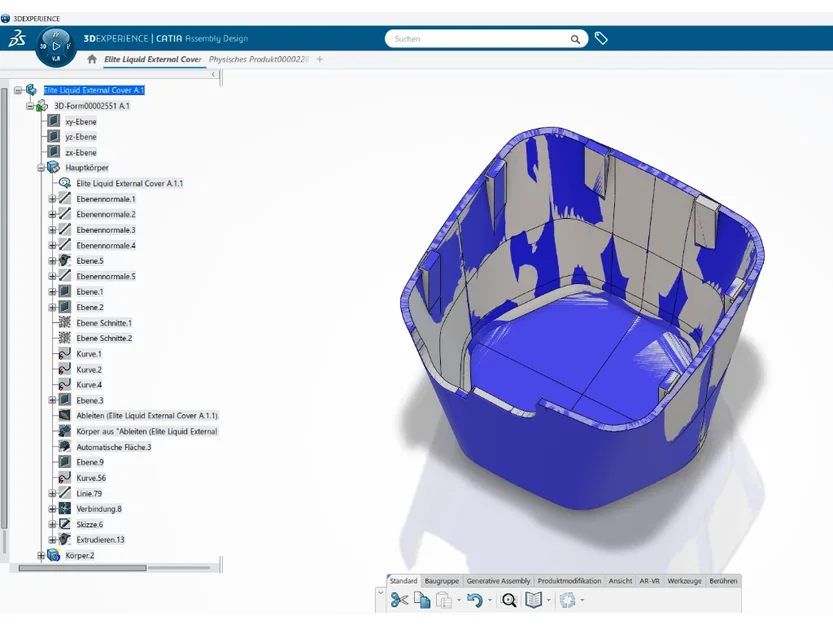Switch to the Generative Assembly tab

click(x=498, y=581)
